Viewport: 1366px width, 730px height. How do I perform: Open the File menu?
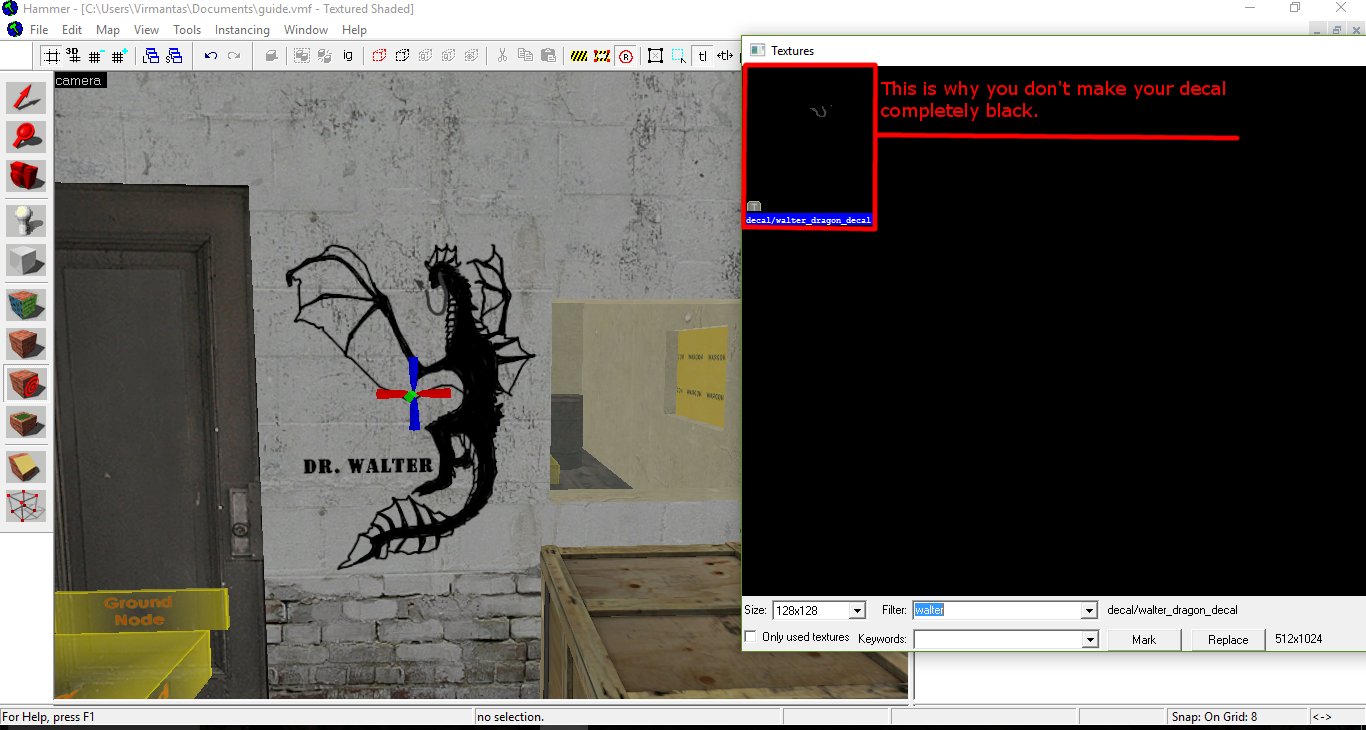click(x=39, y=30)
